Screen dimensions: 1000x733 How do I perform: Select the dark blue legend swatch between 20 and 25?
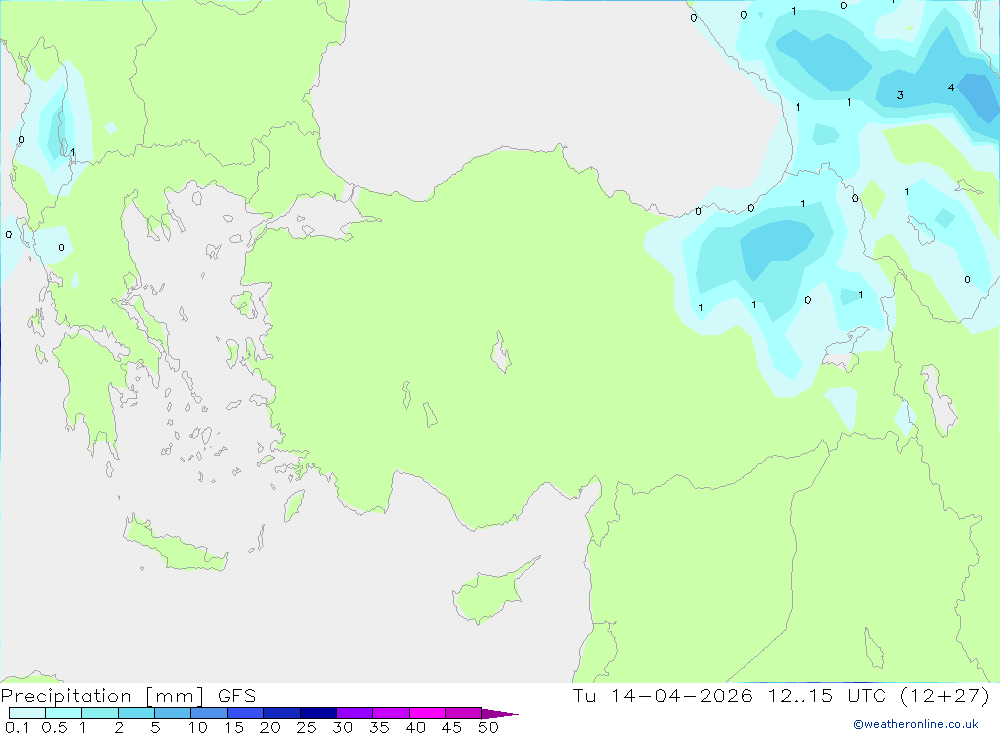point(282,713)
